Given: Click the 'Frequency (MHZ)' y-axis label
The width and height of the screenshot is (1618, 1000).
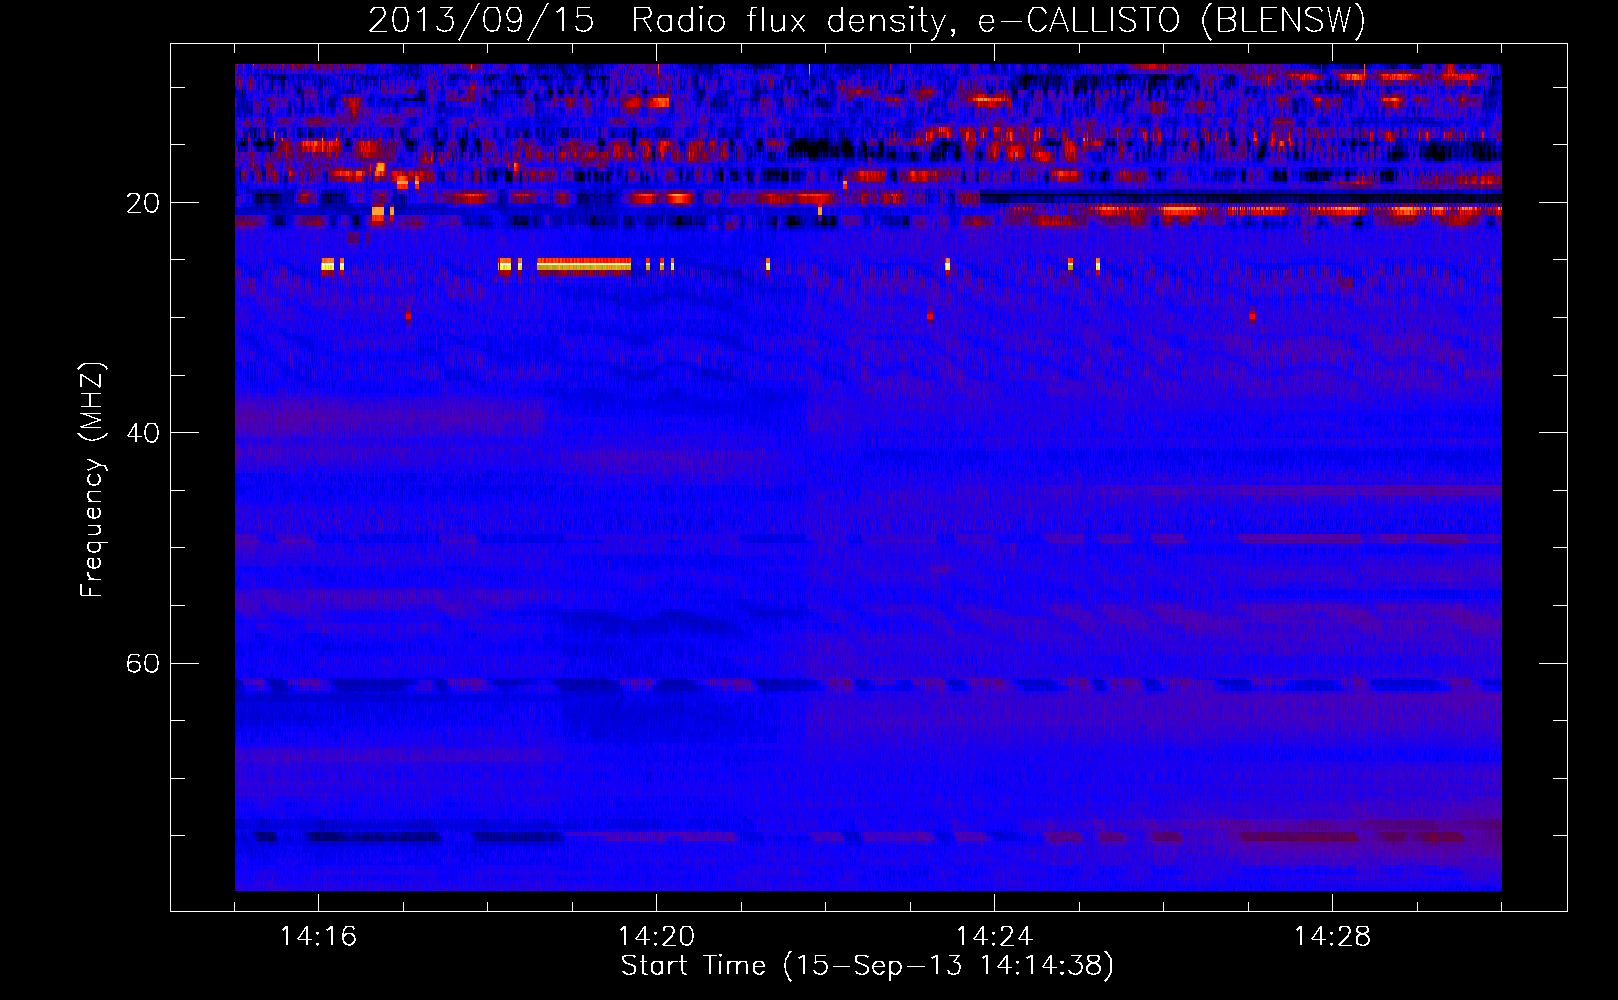Looking at the screenshot, I should click(x=91, y=480).
